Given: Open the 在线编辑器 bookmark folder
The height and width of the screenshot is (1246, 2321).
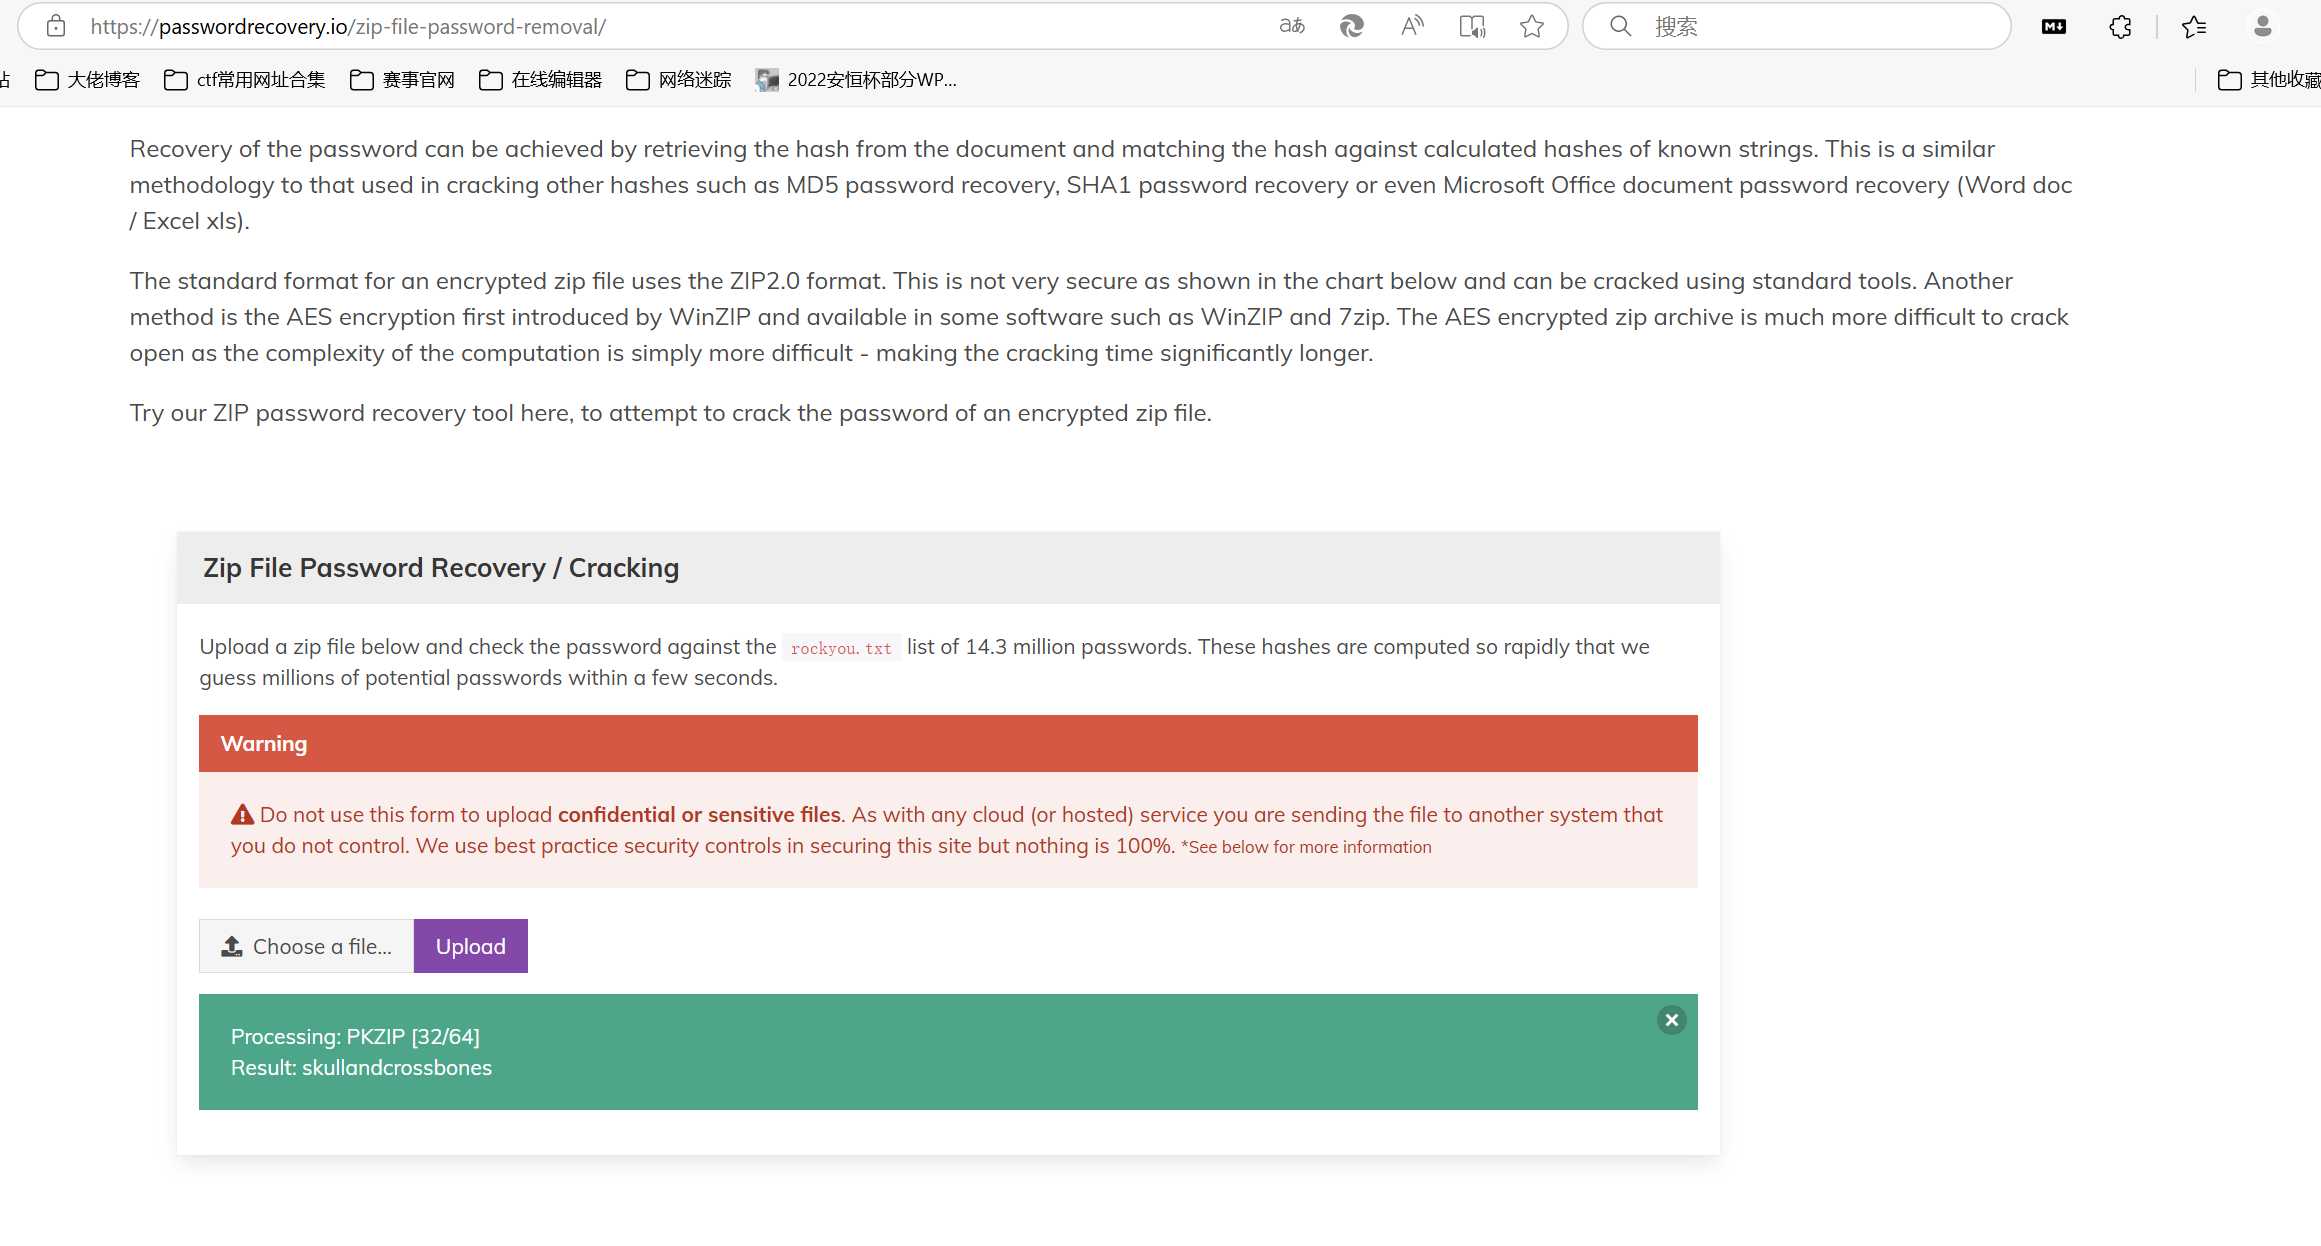Looking at the screenshot, I should pyautogui.click(x=541, y=80).
